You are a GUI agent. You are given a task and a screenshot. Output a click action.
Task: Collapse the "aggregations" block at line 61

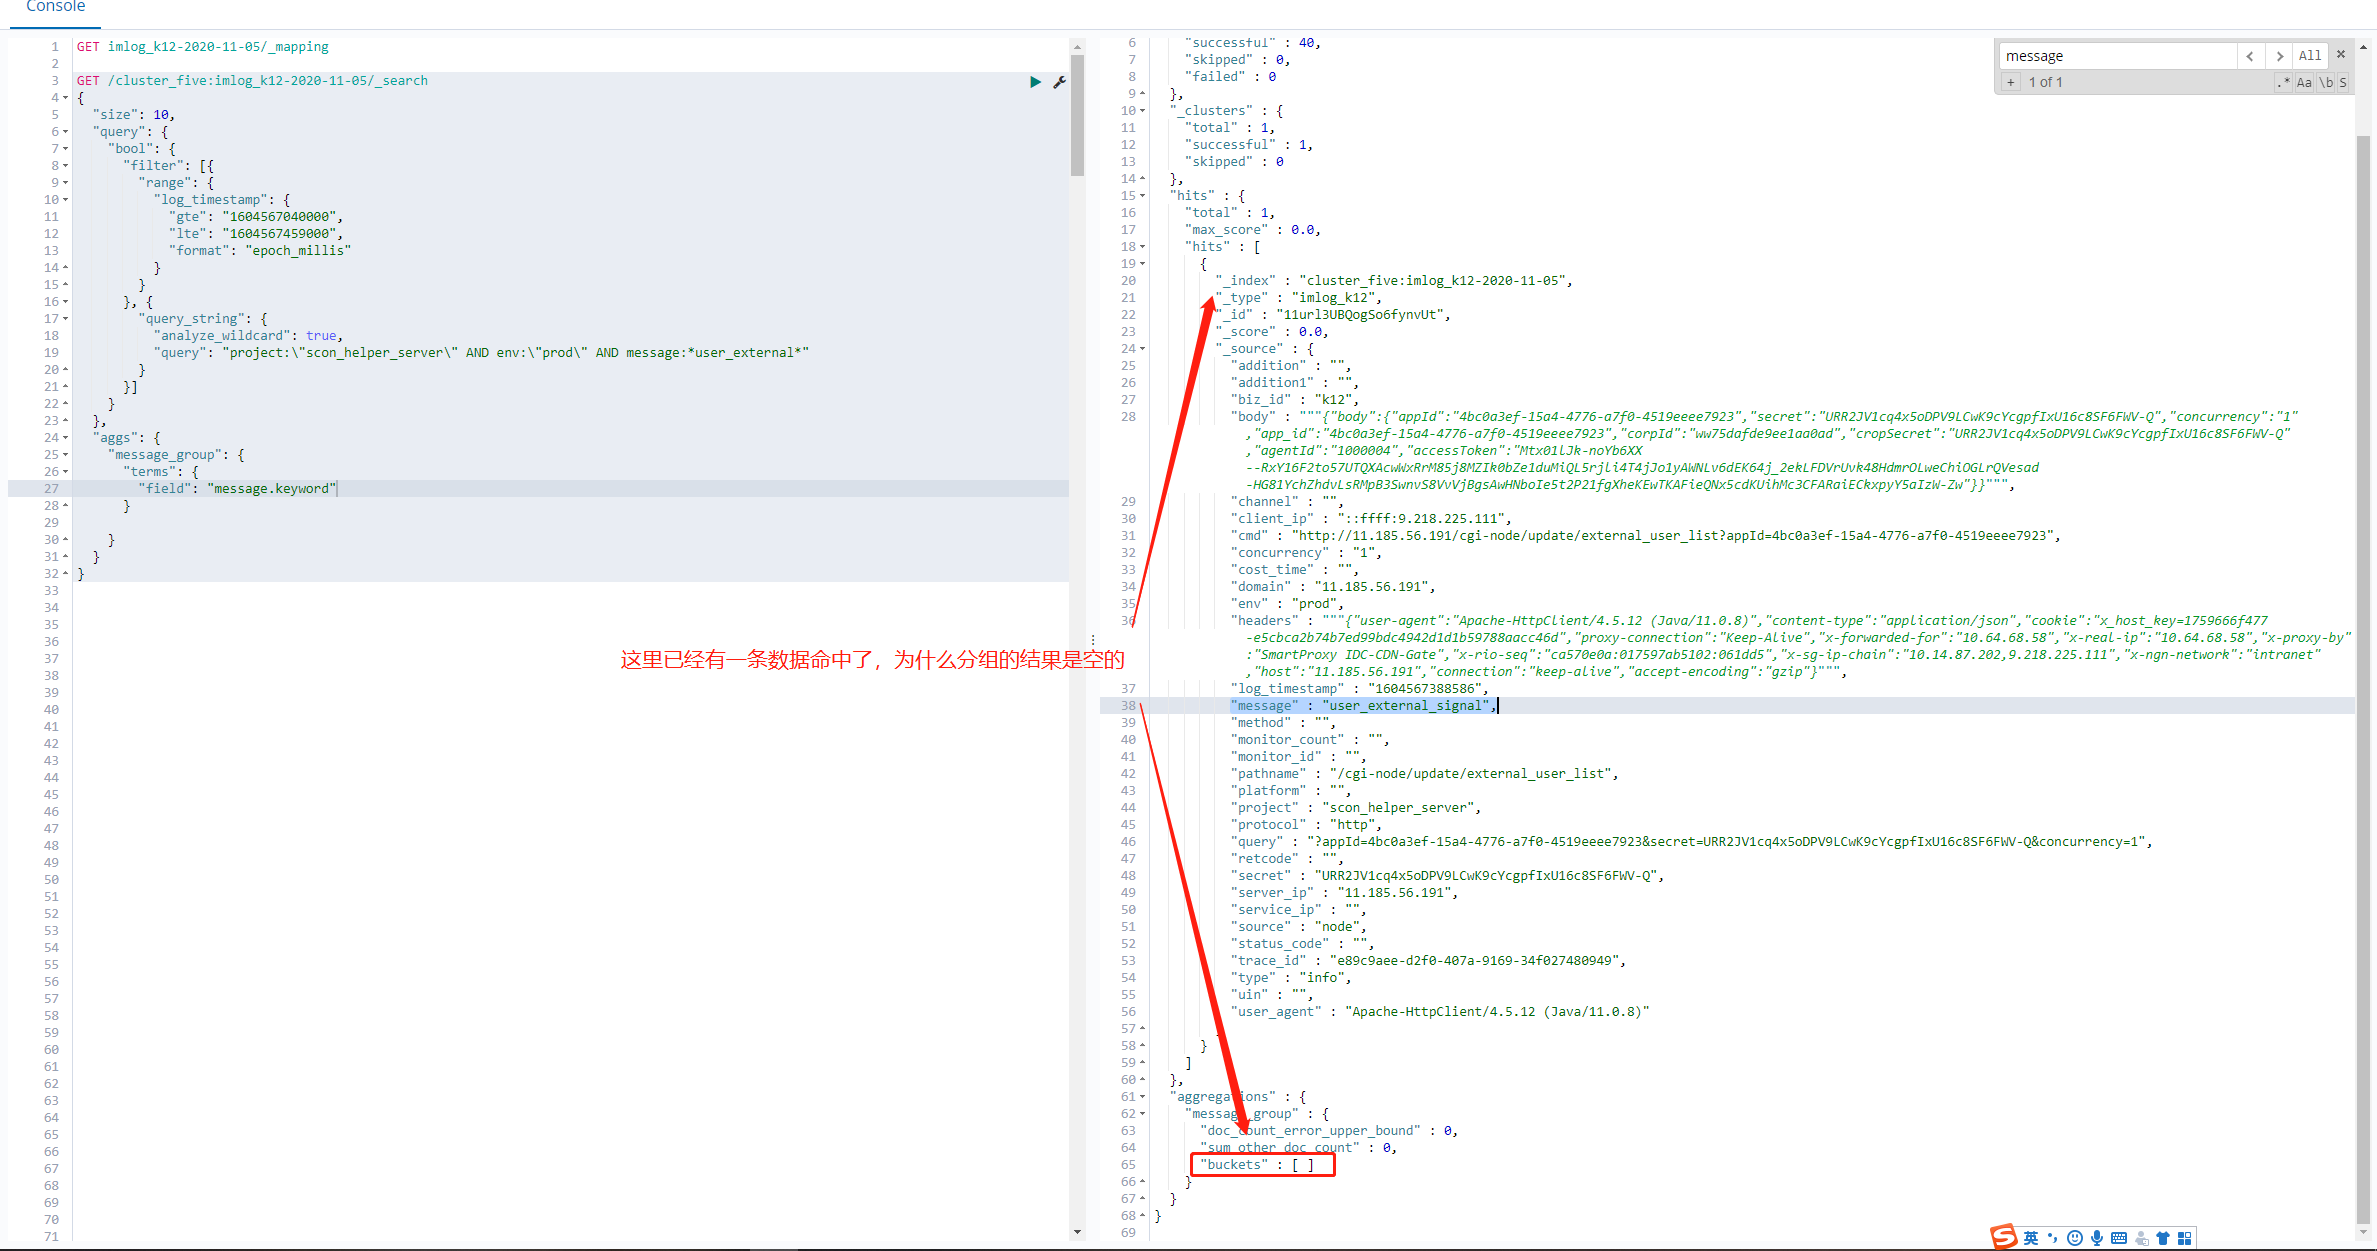coord(1143,1097)
